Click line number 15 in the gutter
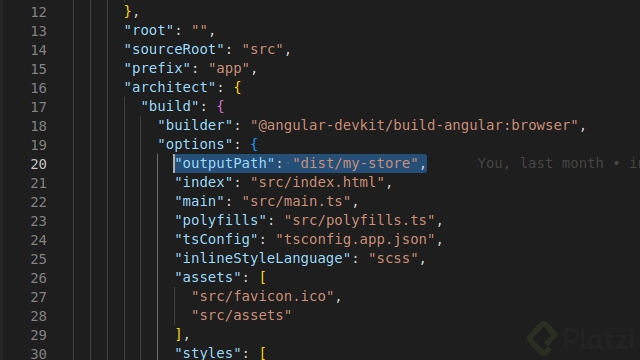 [x=39, y=69]
